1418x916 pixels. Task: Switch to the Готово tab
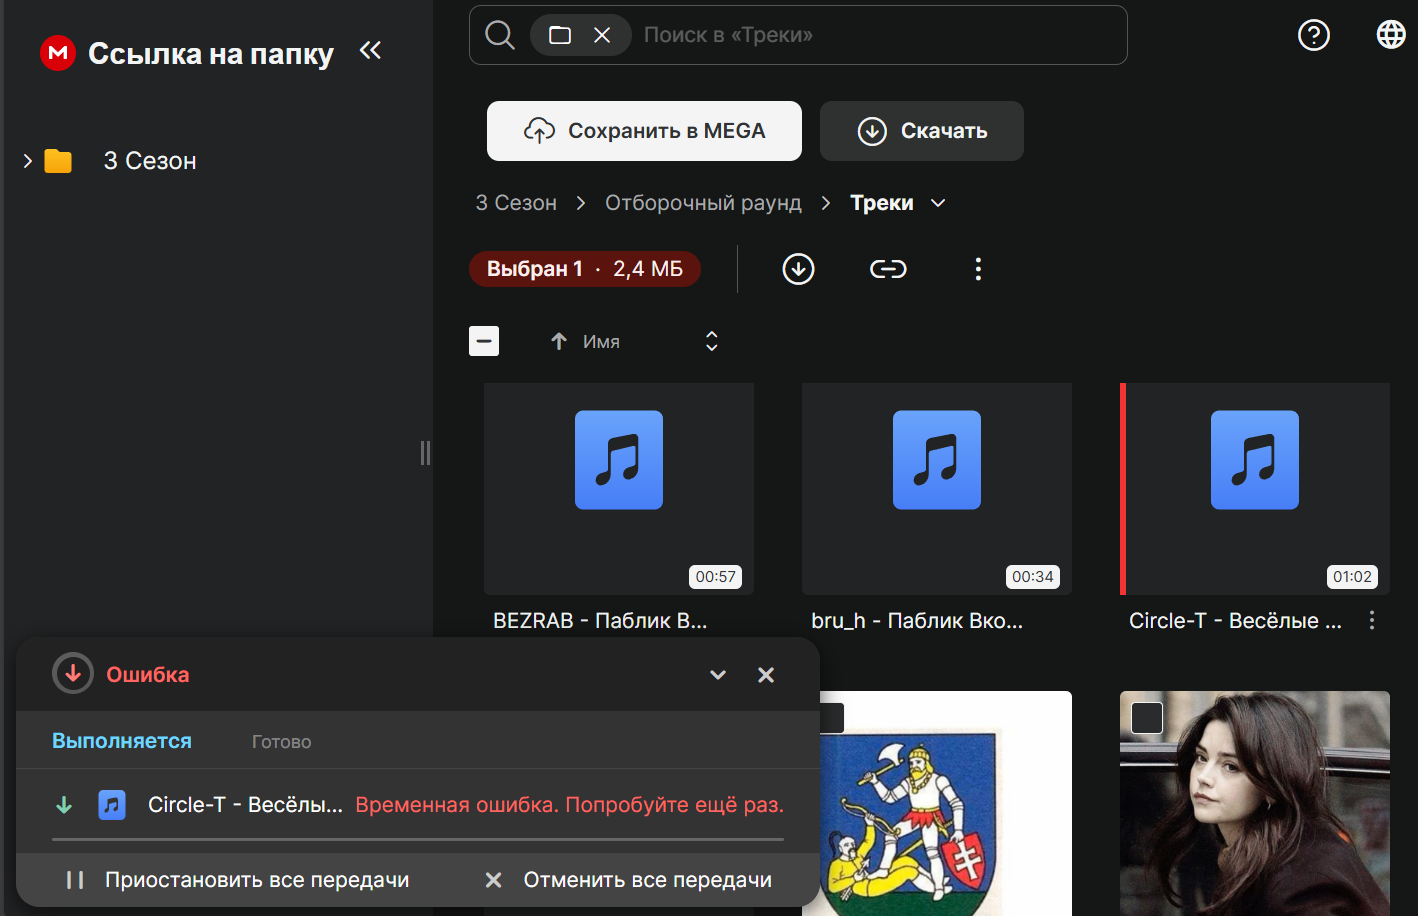[282, 742]
